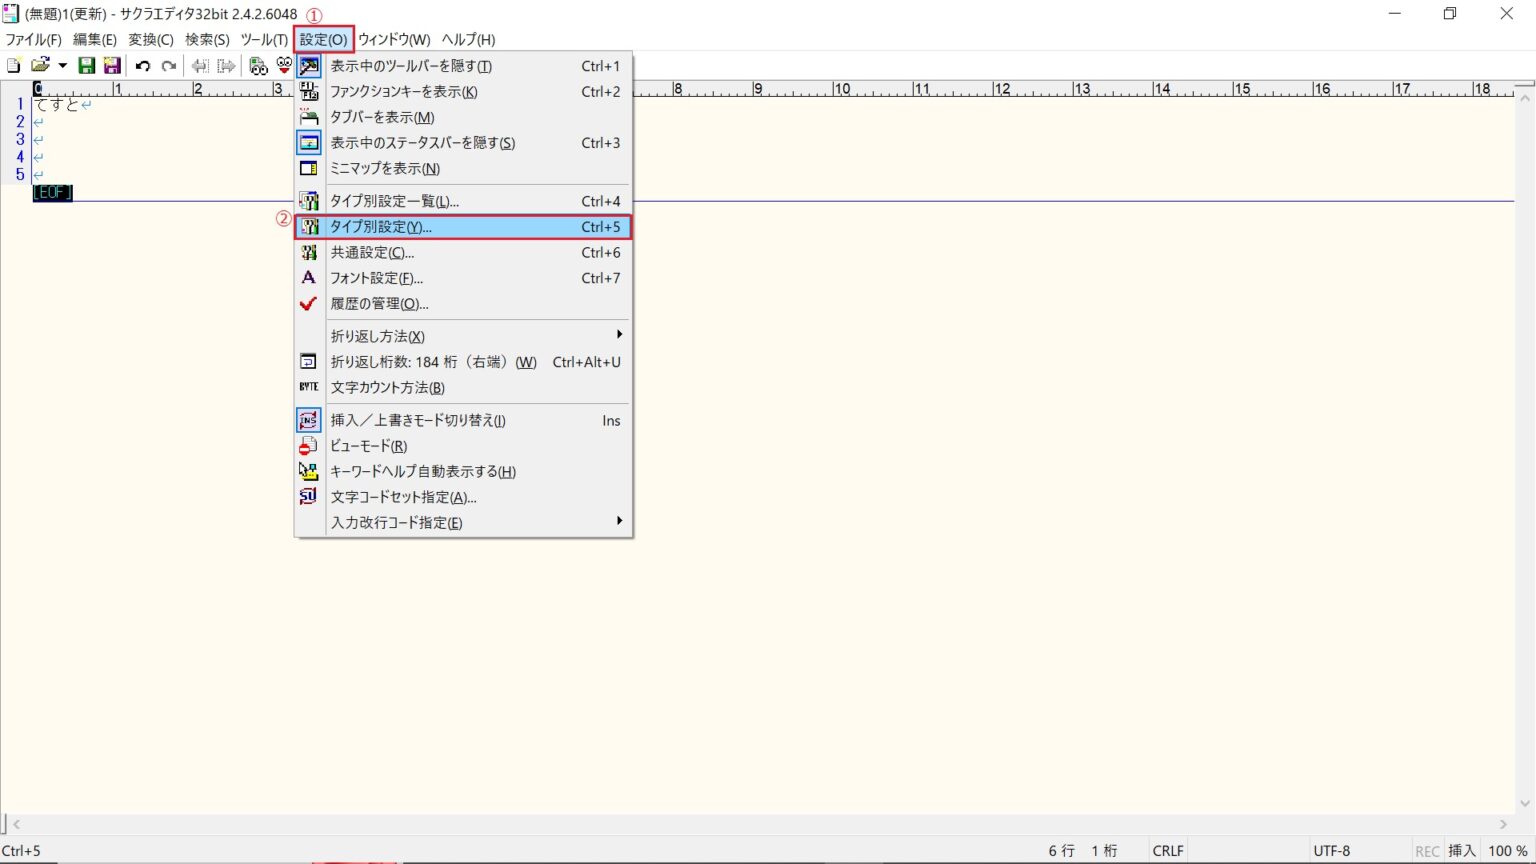Toggle 挿入/上書きモード切り替え entry
The width and height of the screenshot is (1536, 864).
[418, 421]
